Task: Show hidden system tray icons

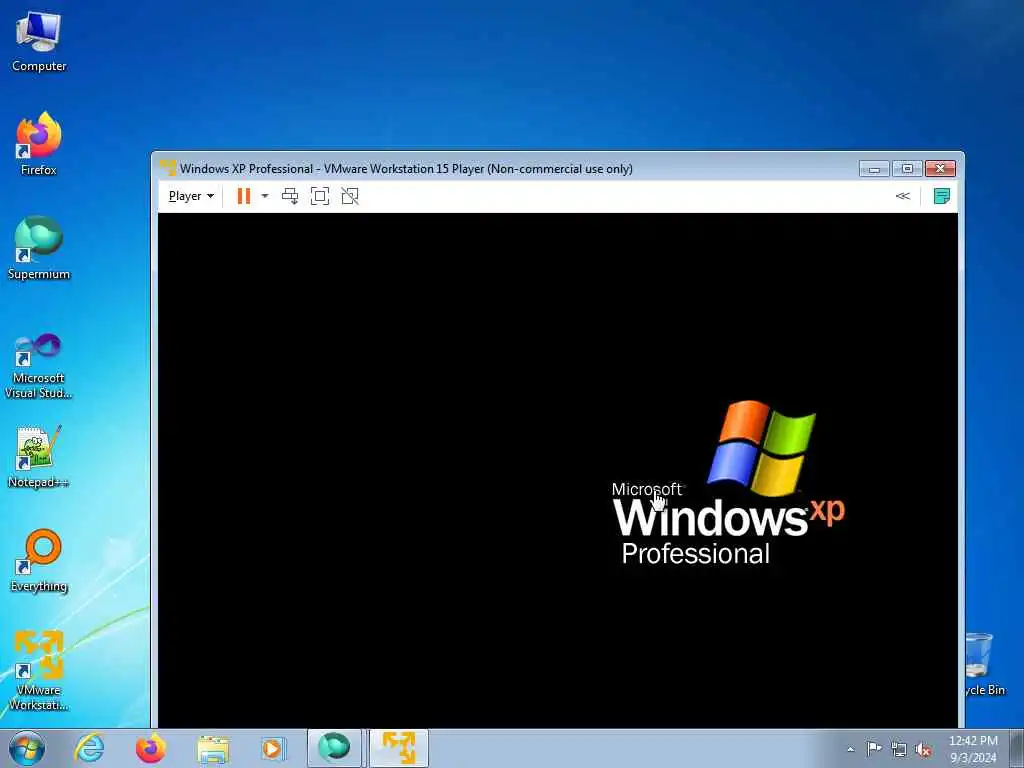Action: tap(850, 749)
